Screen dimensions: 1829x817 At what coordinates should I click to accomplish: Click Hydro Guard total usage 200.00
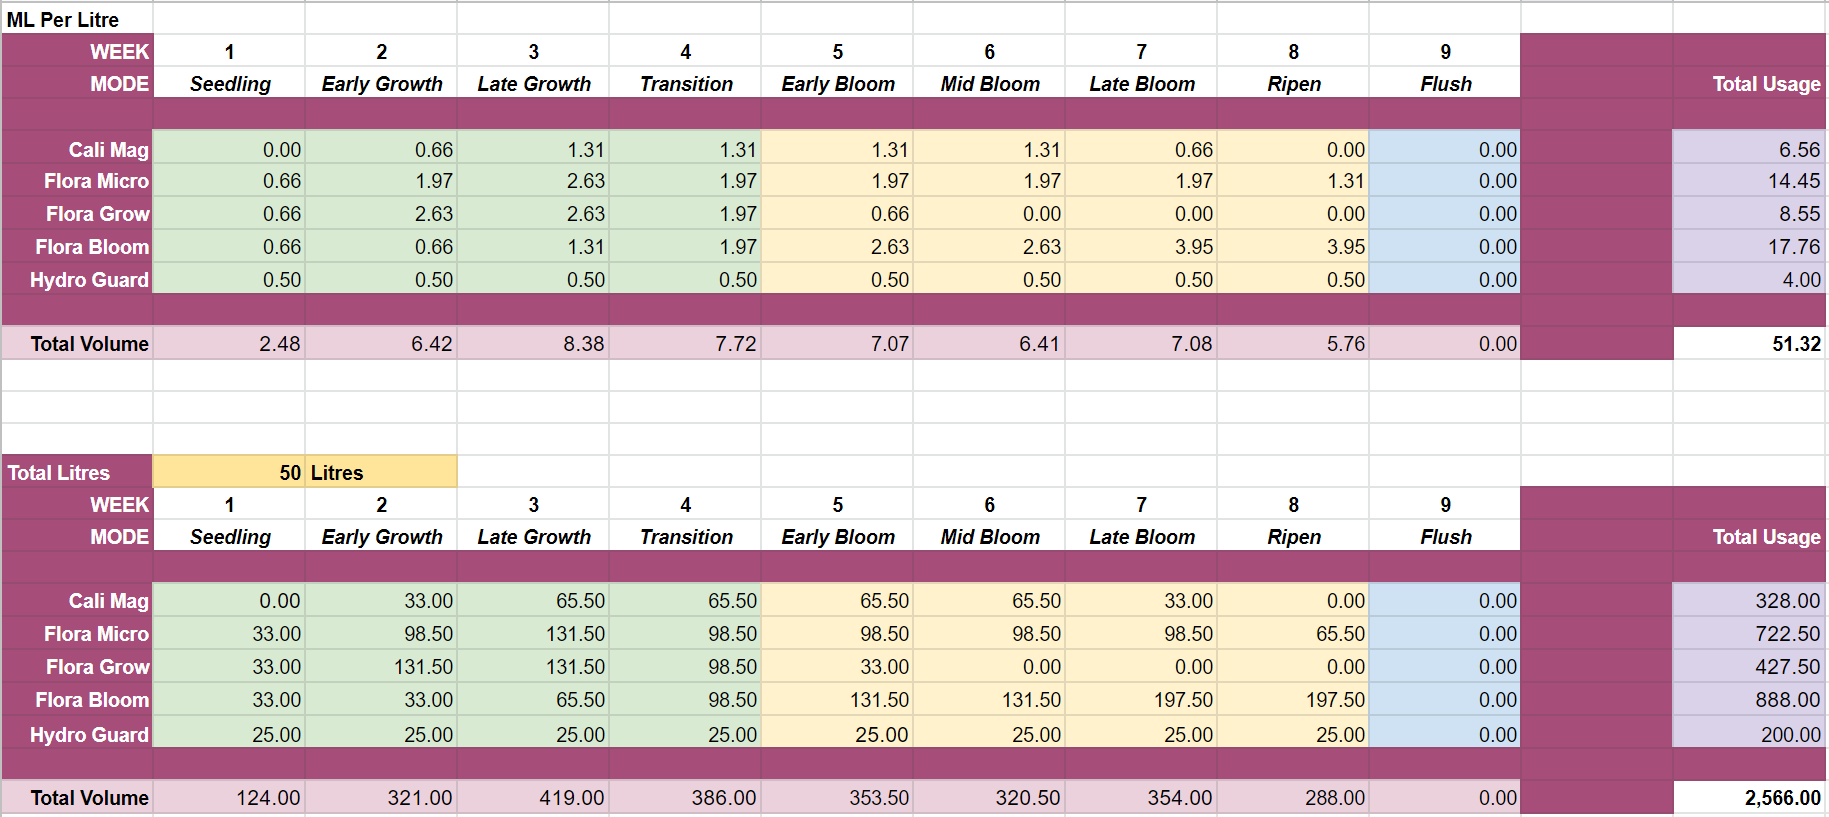(1749, 735)
